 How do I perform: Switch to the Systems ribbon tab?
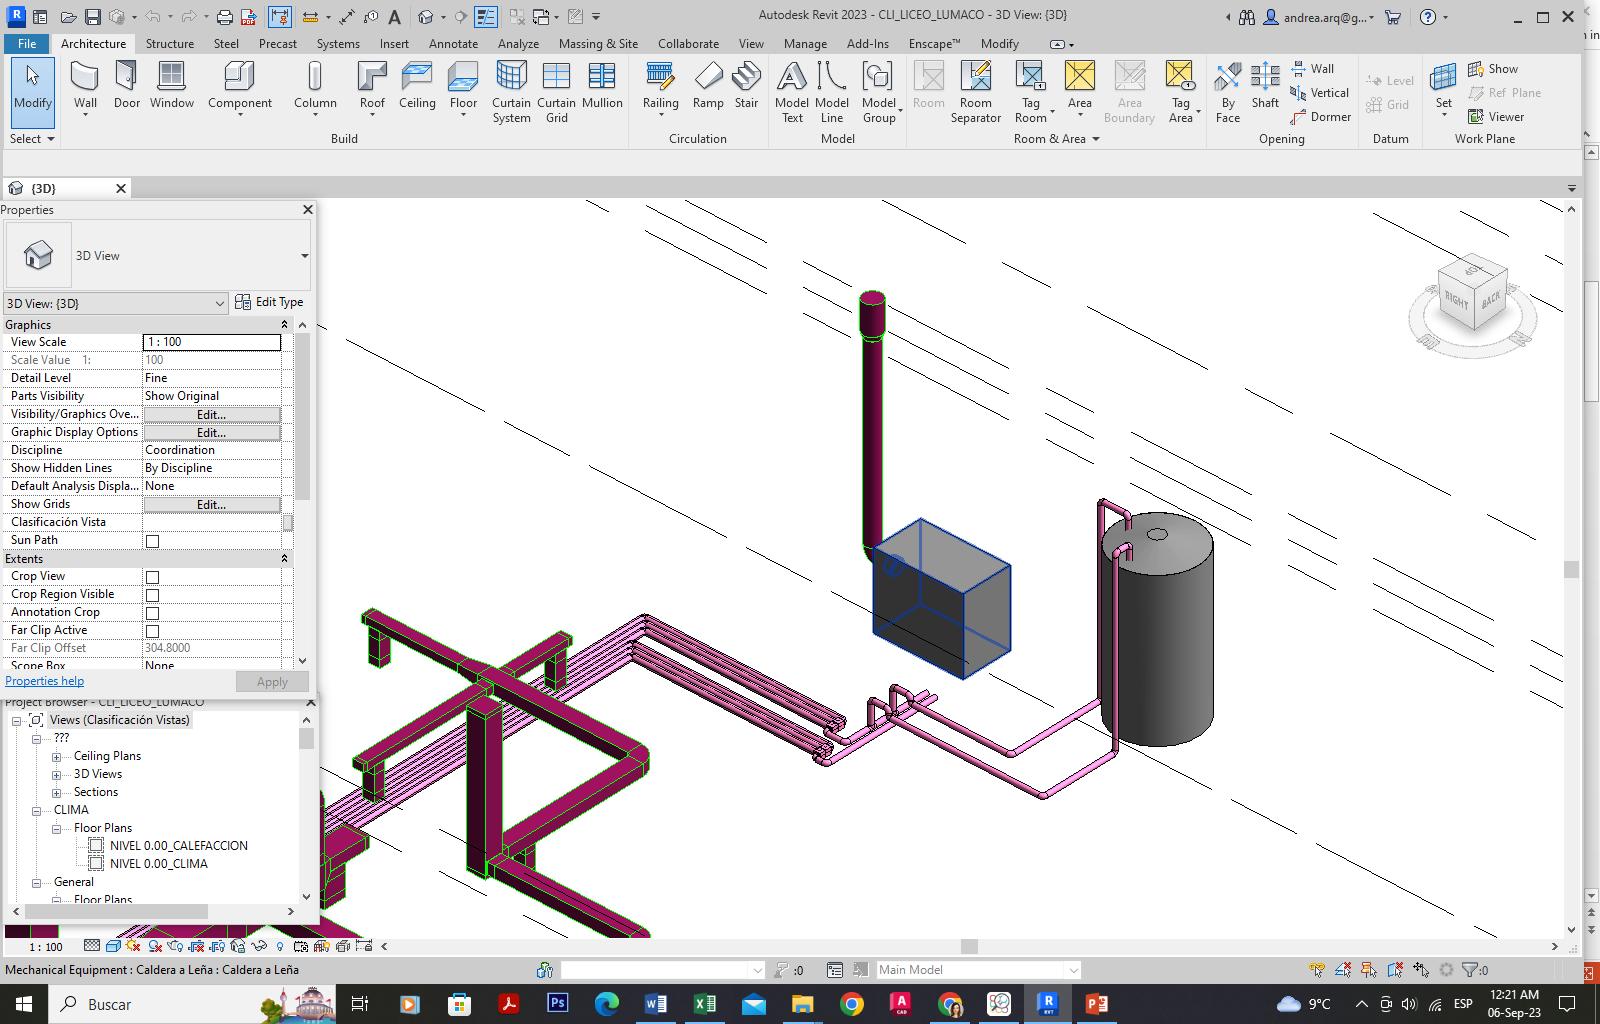pyautogui.click(x=338, y=44)
